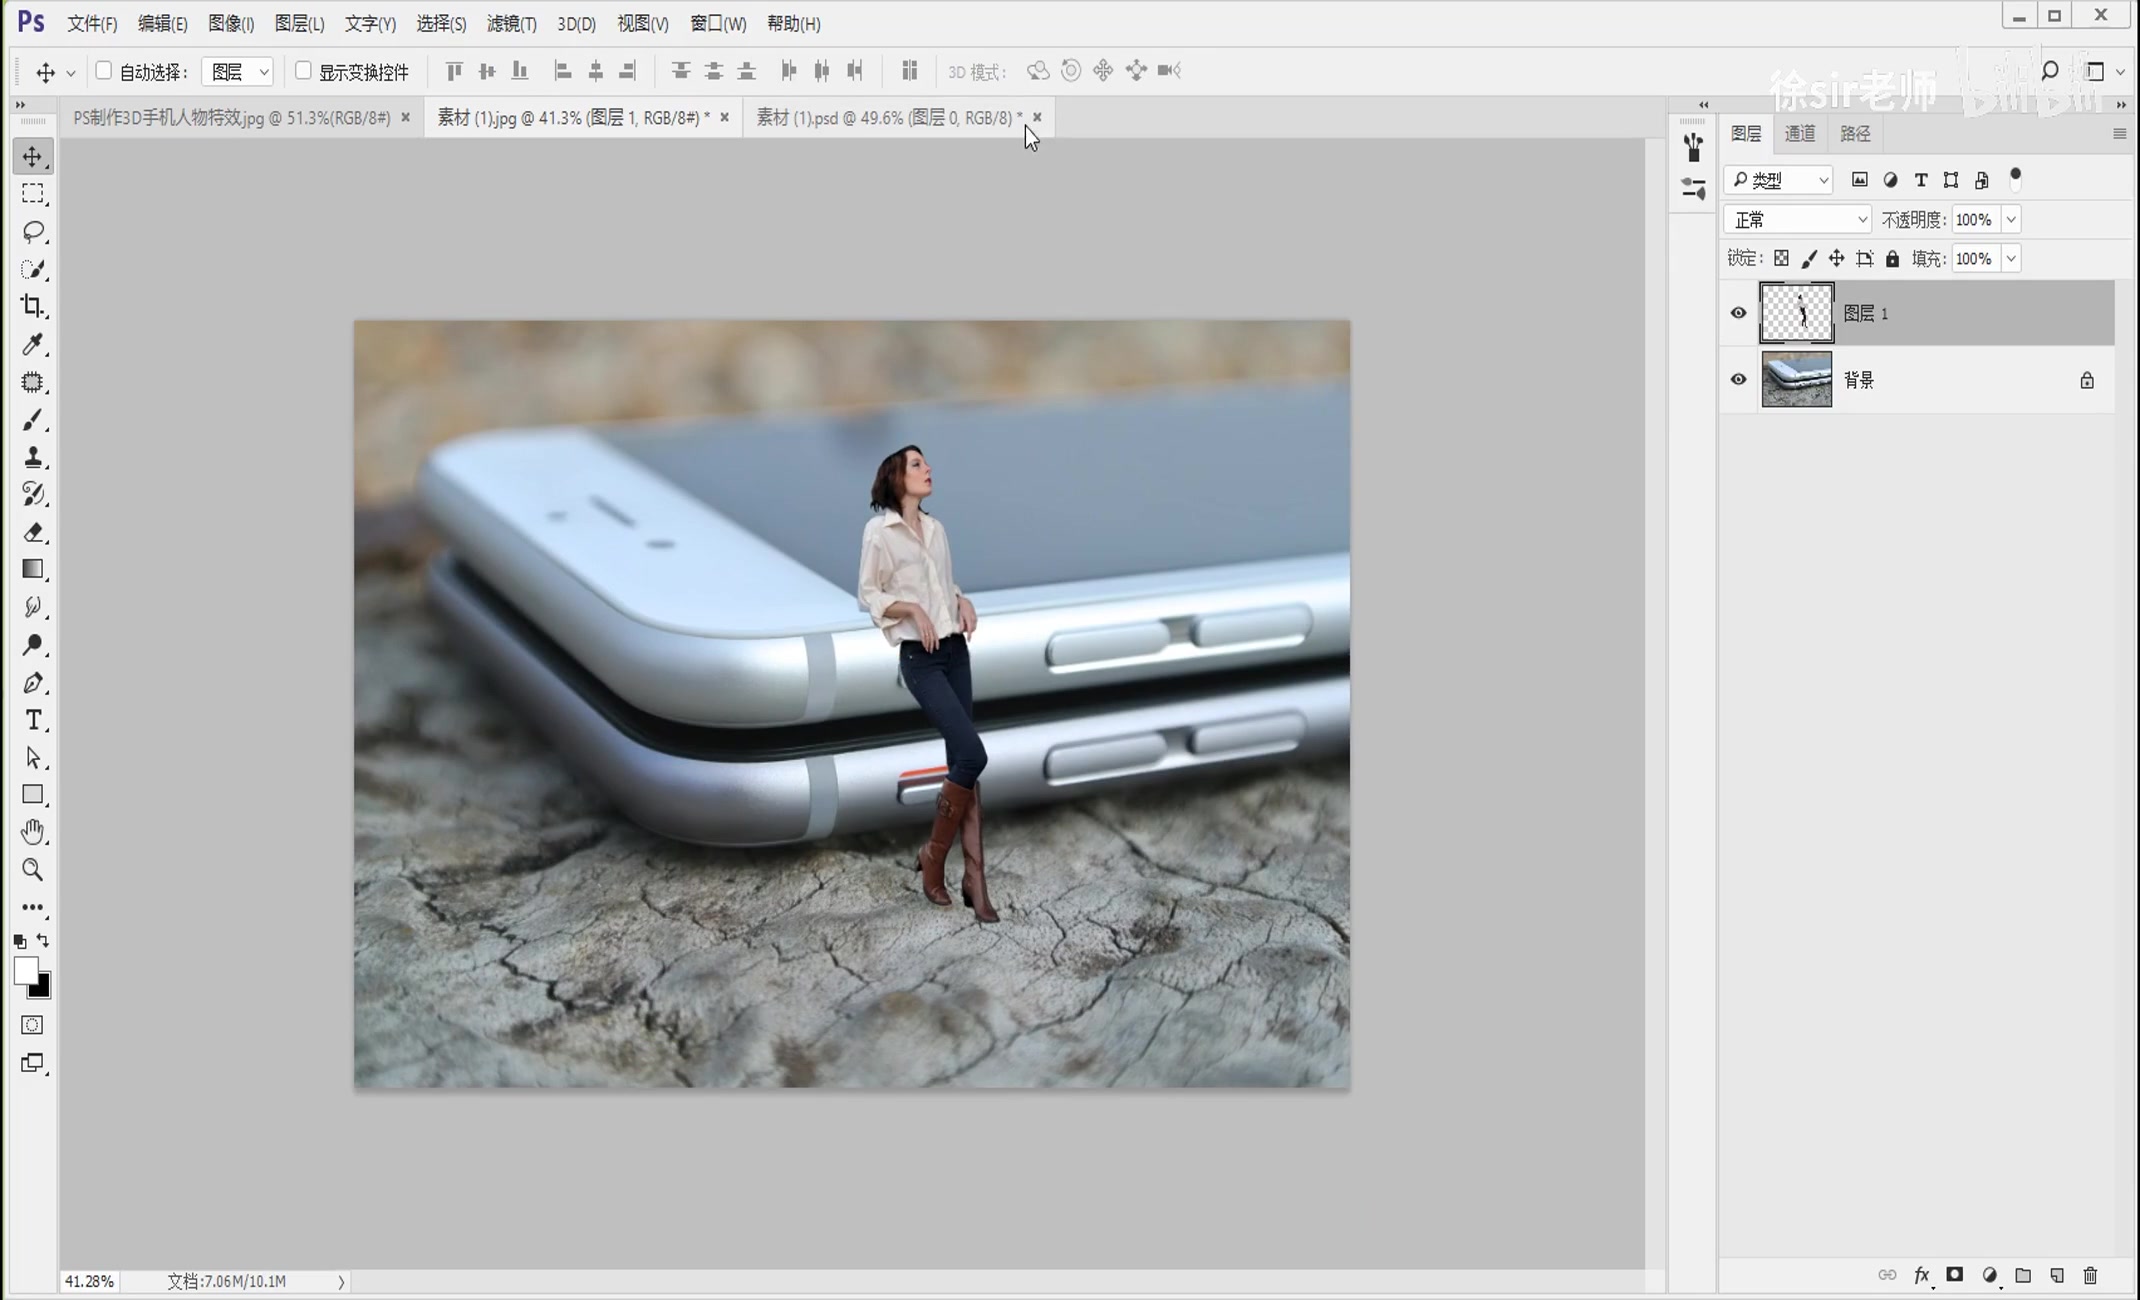Hide 图层 1 via eye icon
The width and height of the screenshot is (2140, 1300).
point(1738,313)
